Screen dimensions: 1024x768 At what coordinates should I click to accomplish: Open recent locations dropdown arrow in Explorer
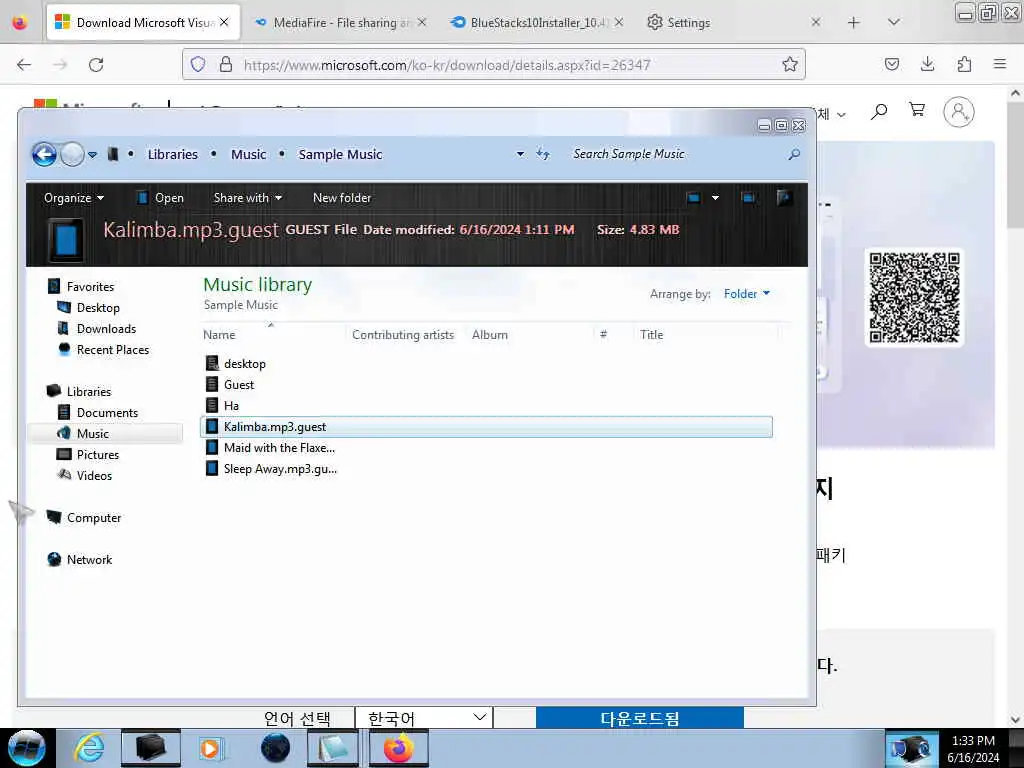point(93,155)
